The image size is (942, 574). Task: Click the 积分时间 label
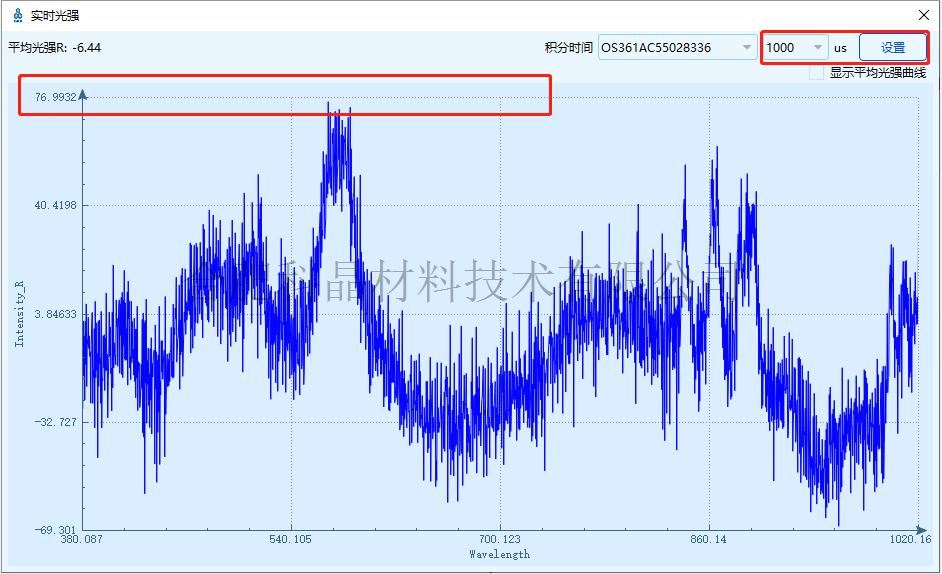pyautogui.click(x=568, y=48)
